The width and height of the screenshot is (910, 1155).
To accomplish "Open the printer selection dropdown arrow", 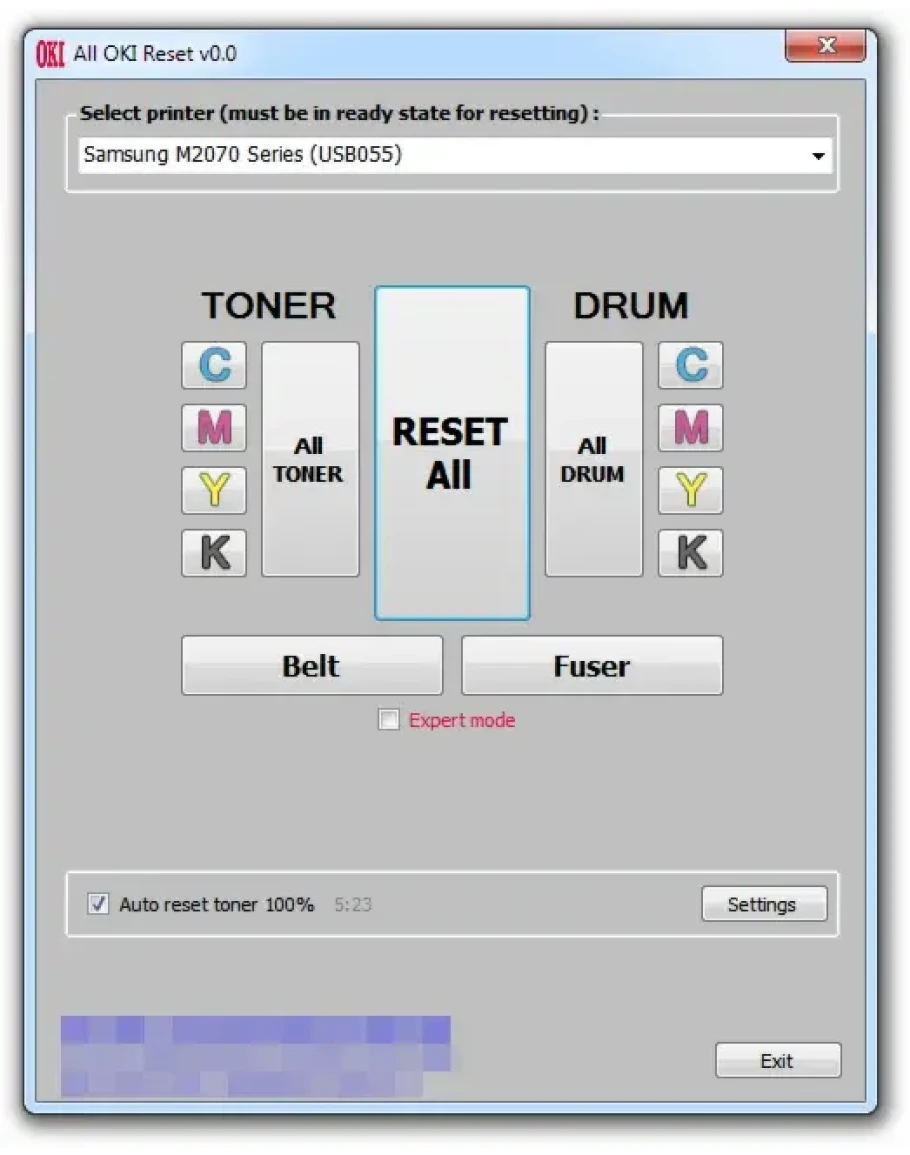I will (818, 156).
